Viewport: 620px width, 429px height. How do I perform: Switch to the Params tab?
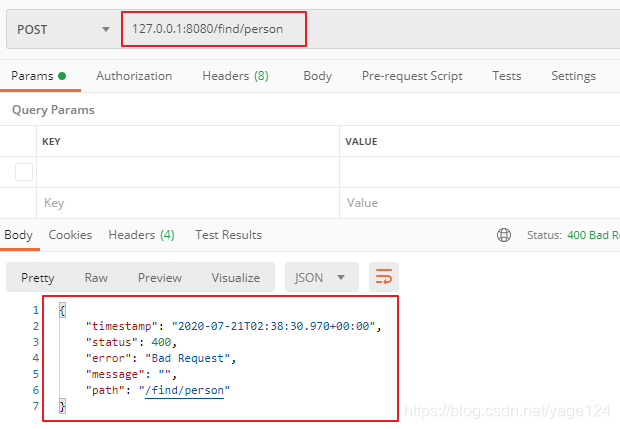pyautogui.click(x=38, y=76)
